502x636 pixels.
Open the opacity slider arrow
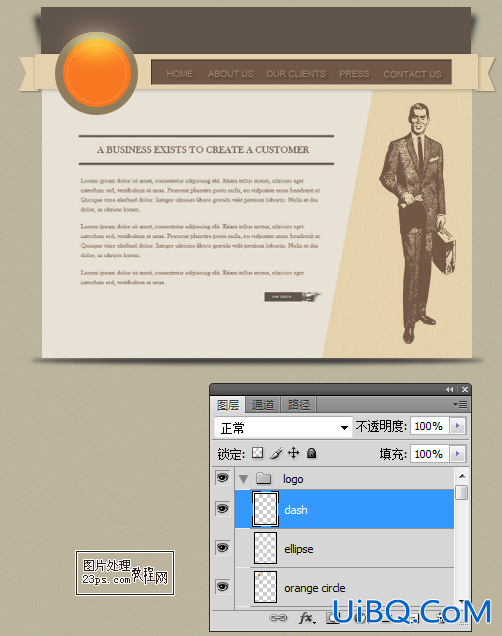click(458, 426)
